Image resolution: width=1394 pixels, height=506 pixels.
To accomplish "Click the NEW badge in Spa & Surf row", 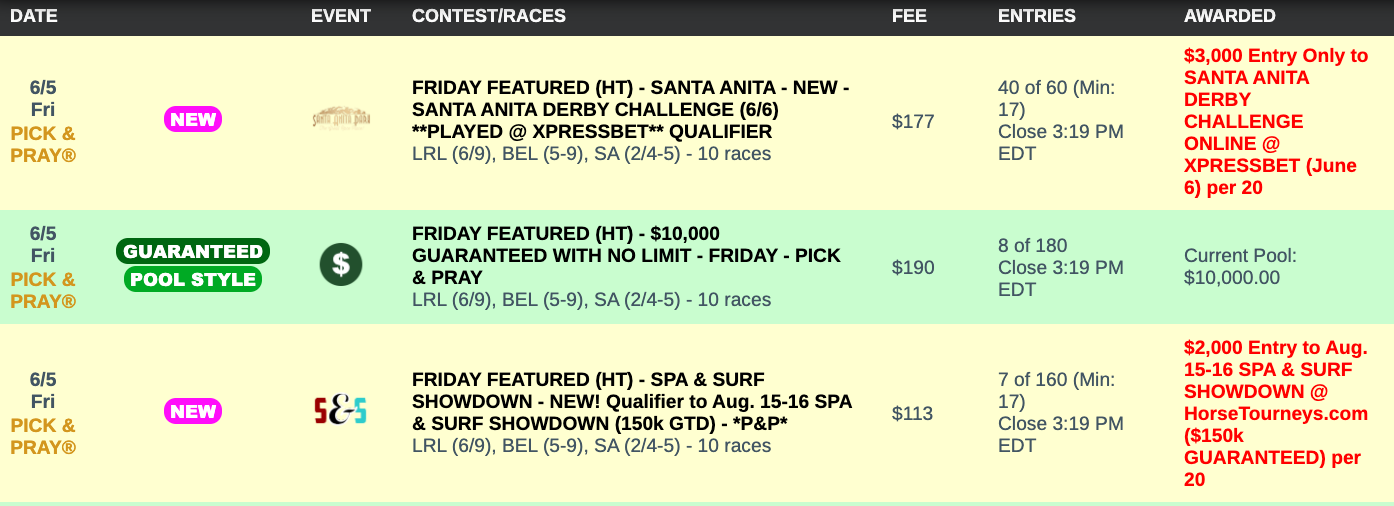I will click(x=193, y=411).
